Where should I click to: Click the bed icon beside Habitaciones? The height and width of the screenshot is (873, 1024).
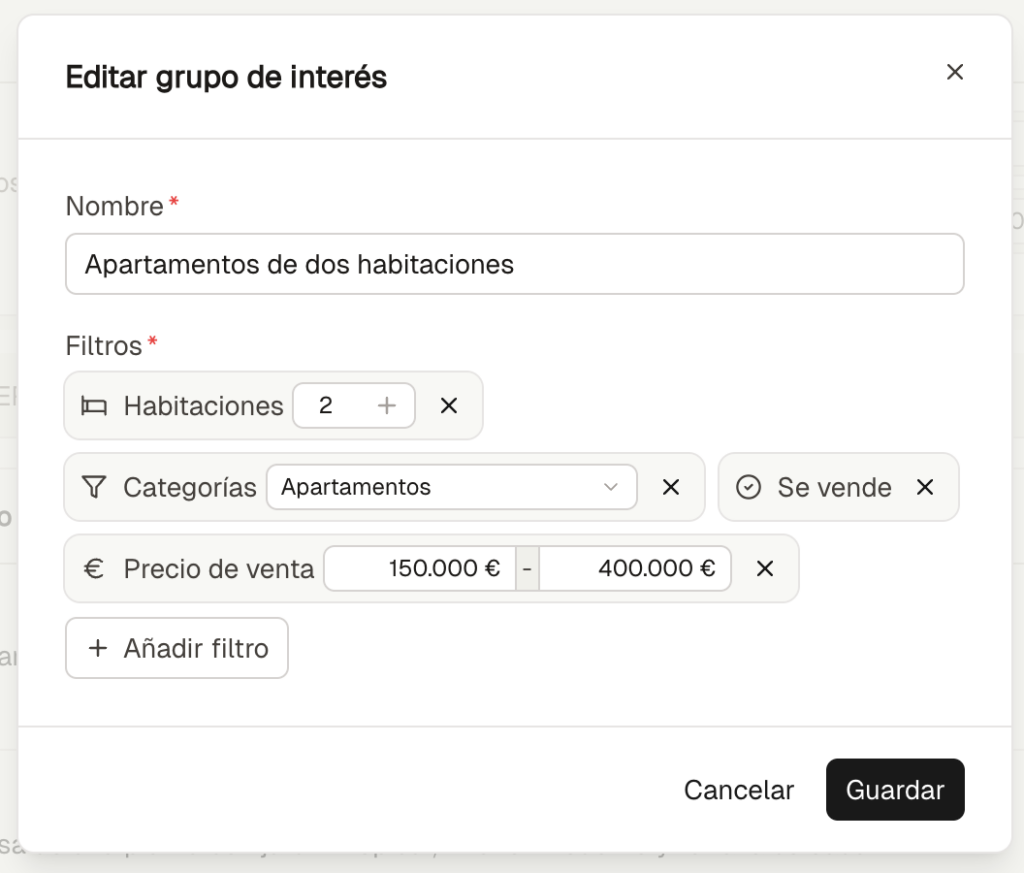click(95, 406)
